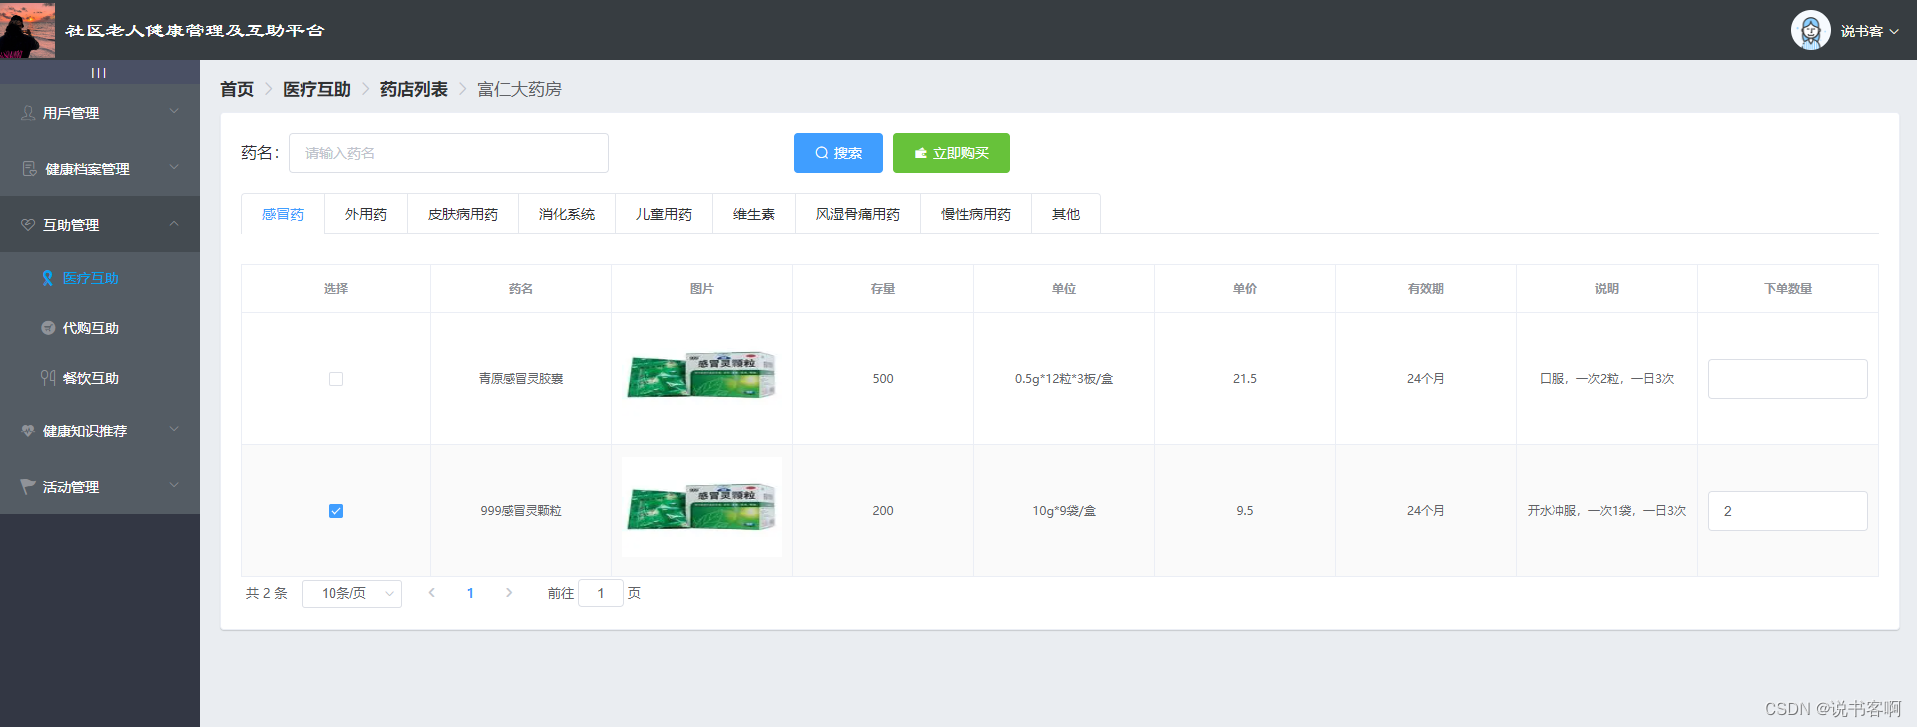
Task: Click the 立即购买 buy button
Action: point(951,153)
